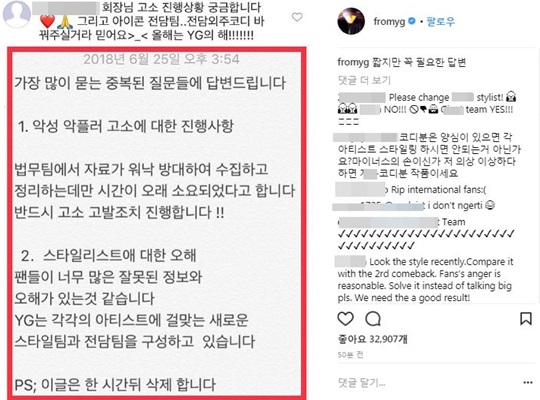Image resolution: width=540 pixels, height=400 pixels.
Task: Open the speech bubble comment icon
Action: pos(373,319)
